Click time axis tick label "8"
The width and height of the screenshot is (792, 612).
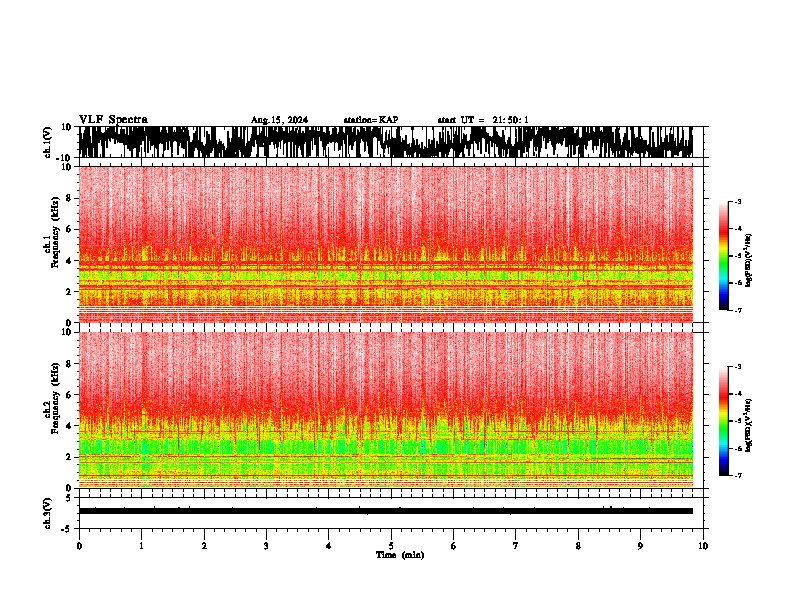(x=578, y=546)
